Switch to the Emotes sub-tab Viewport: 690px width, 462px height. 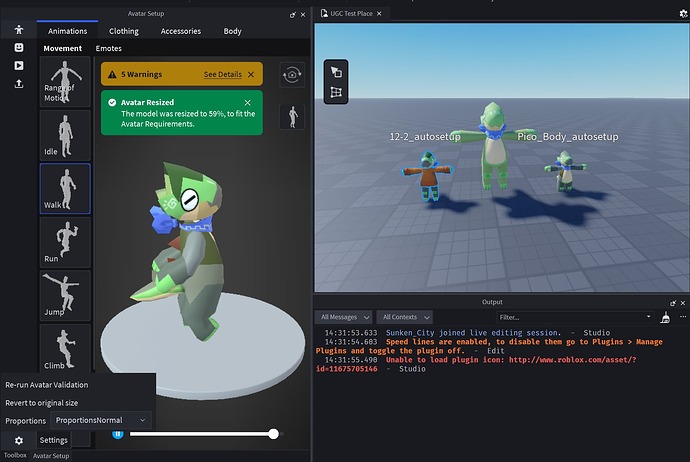(x=109, y=48)
